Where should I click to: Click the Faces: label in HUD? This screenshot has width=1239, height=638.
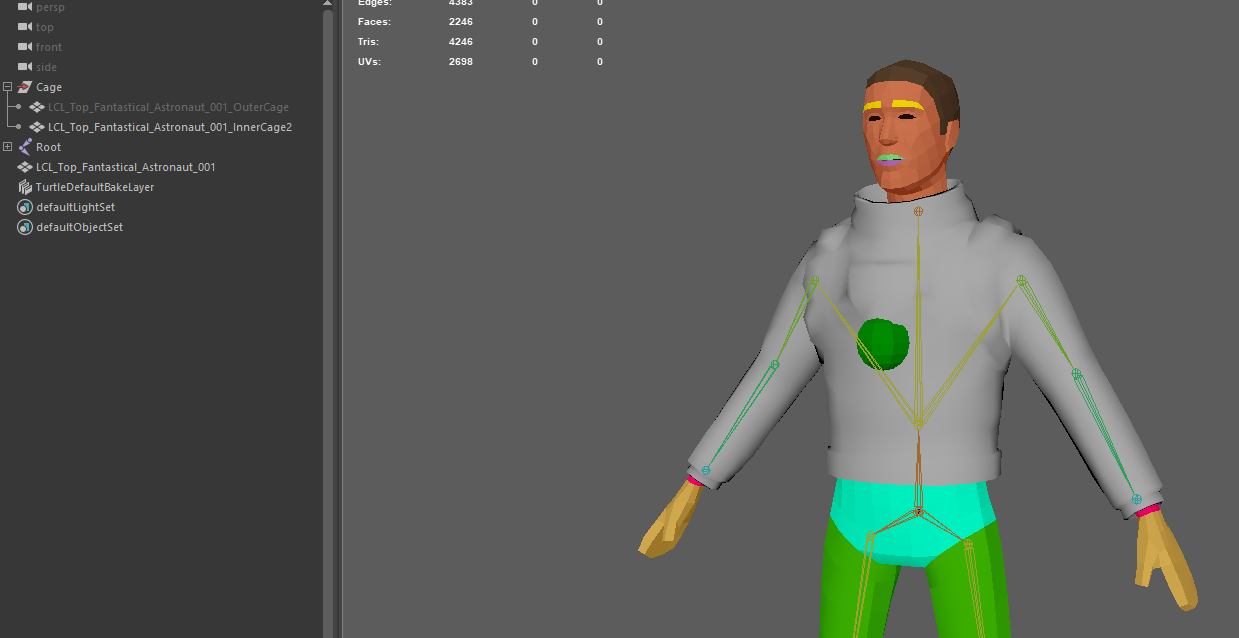click(375, 21)
